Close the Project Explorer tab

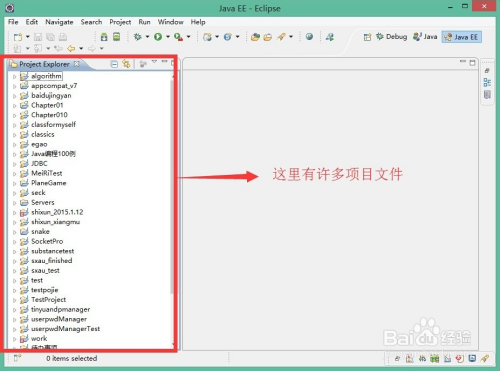click(x=77, y=63)
